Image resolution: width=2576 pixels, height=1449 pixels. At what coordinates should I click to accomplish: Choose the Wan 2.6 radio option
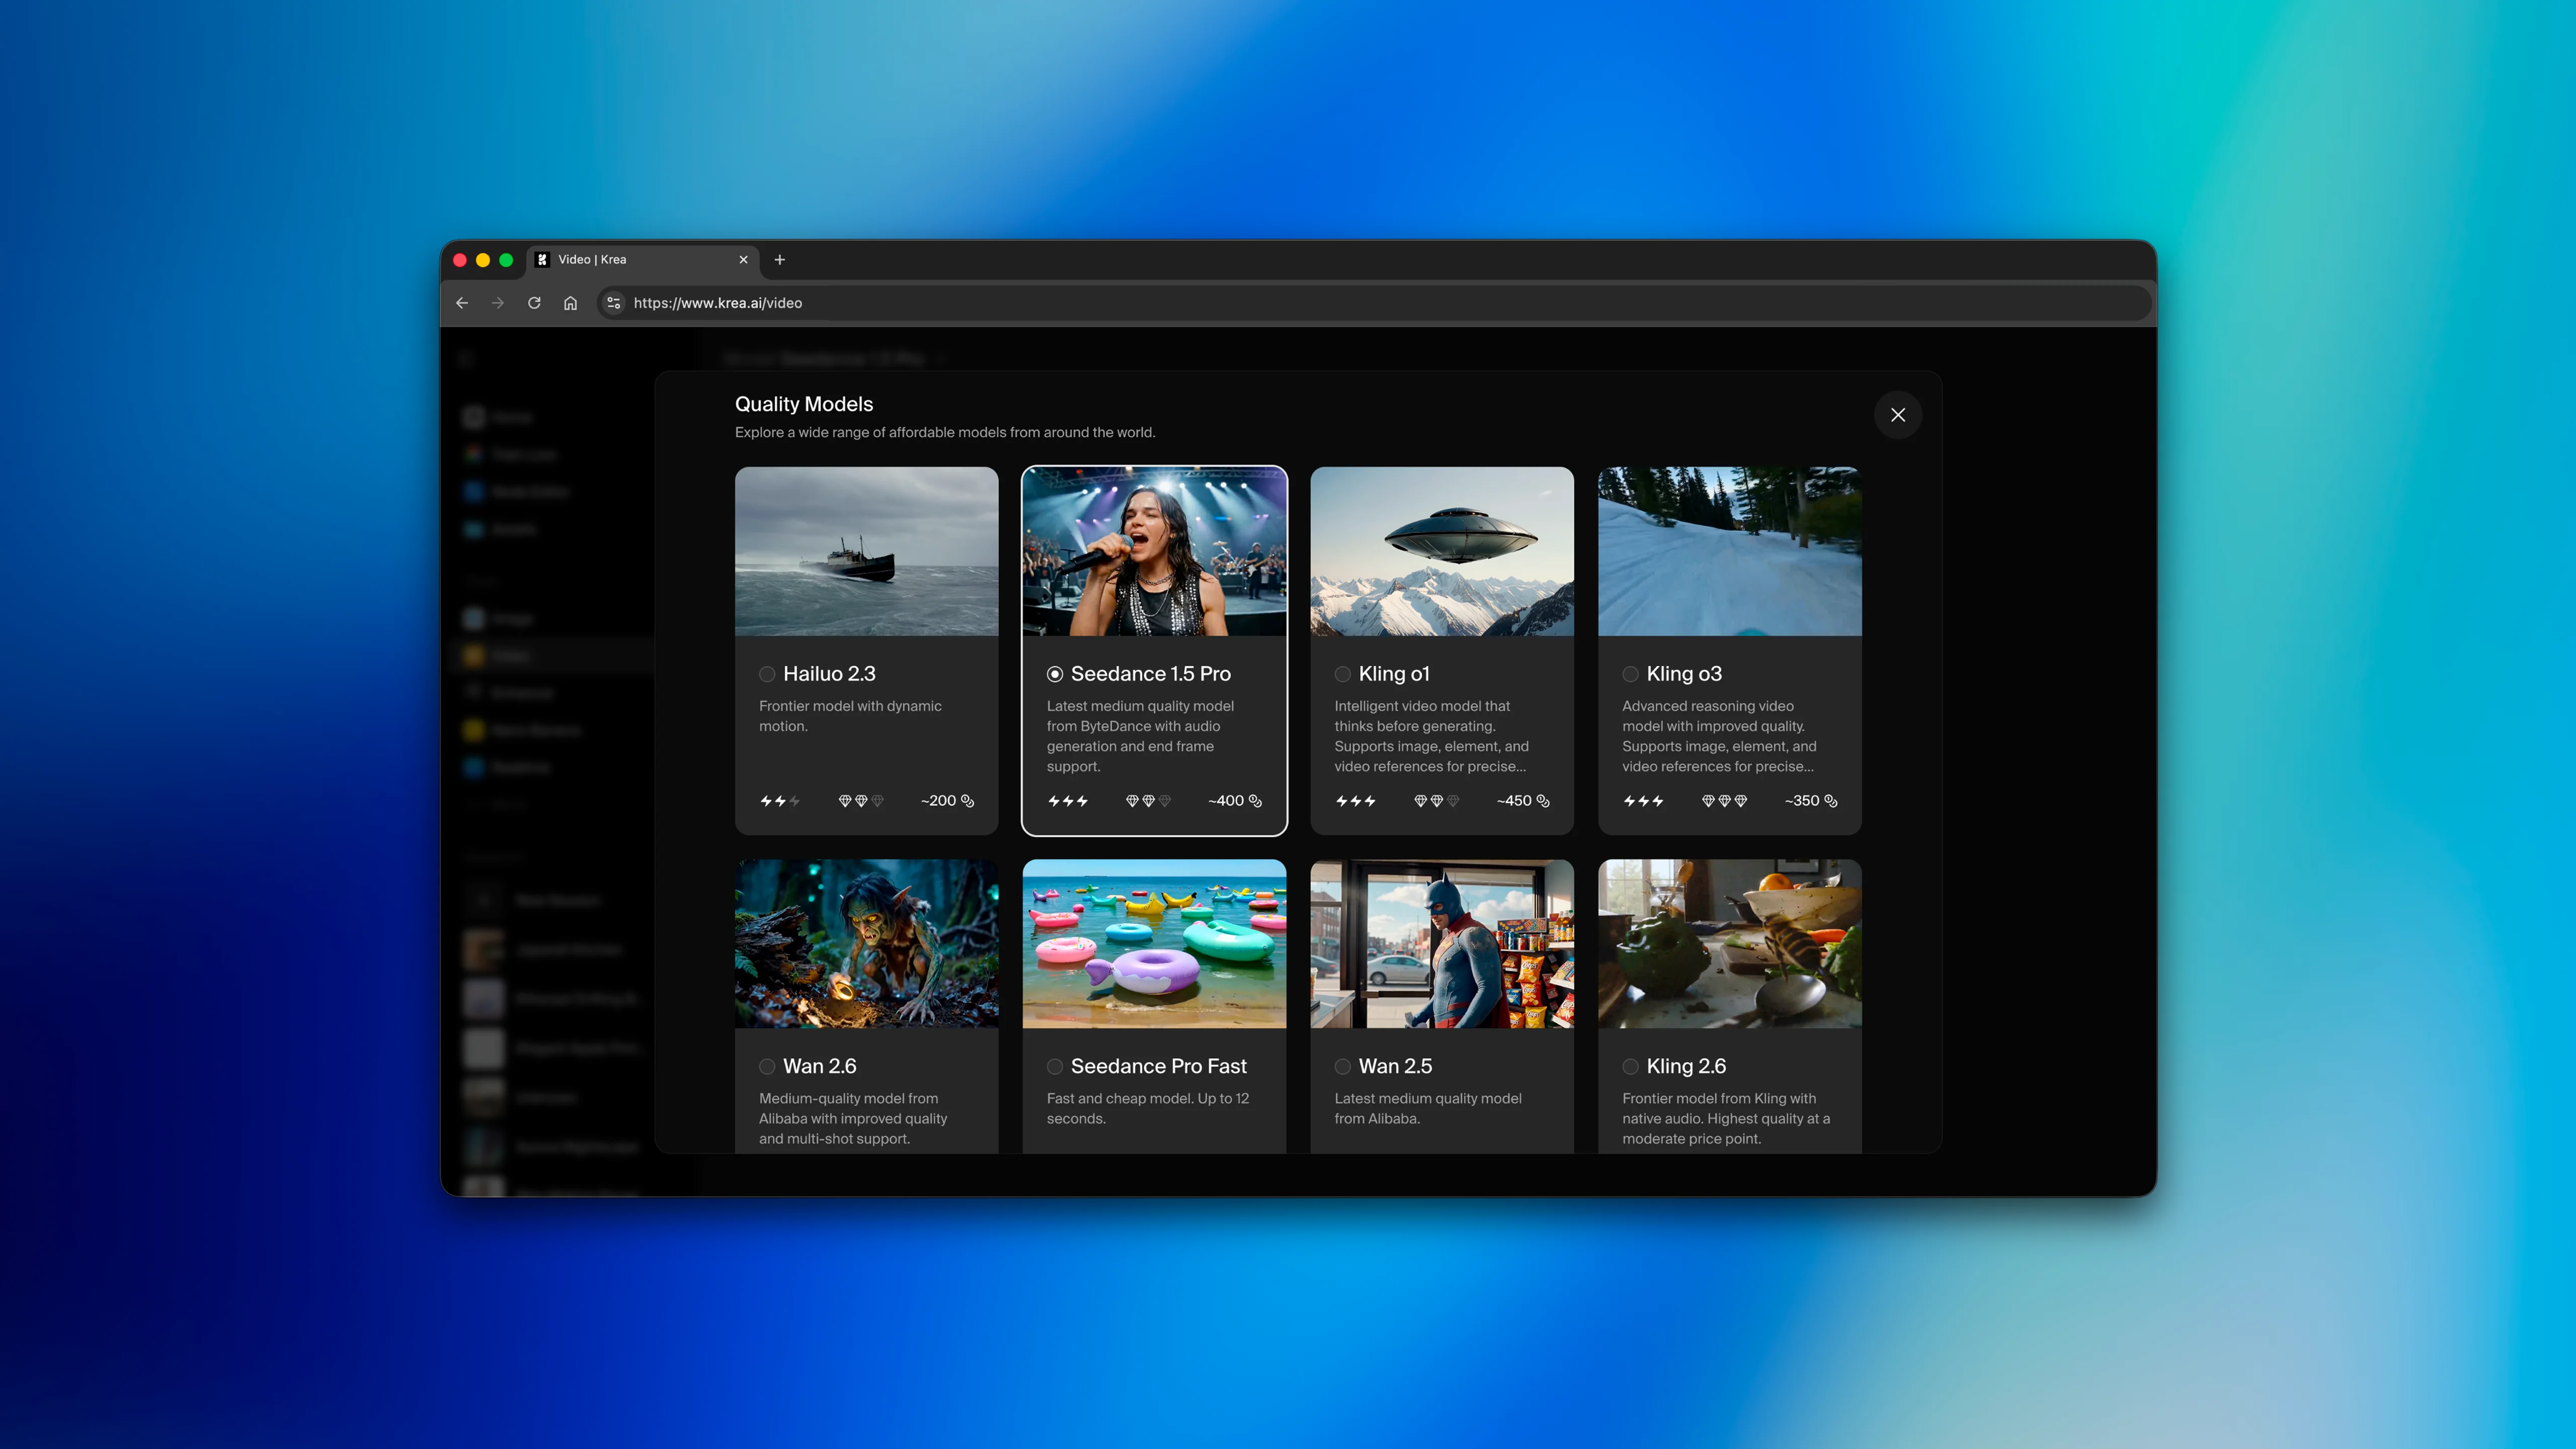(x=767, y=1066)
